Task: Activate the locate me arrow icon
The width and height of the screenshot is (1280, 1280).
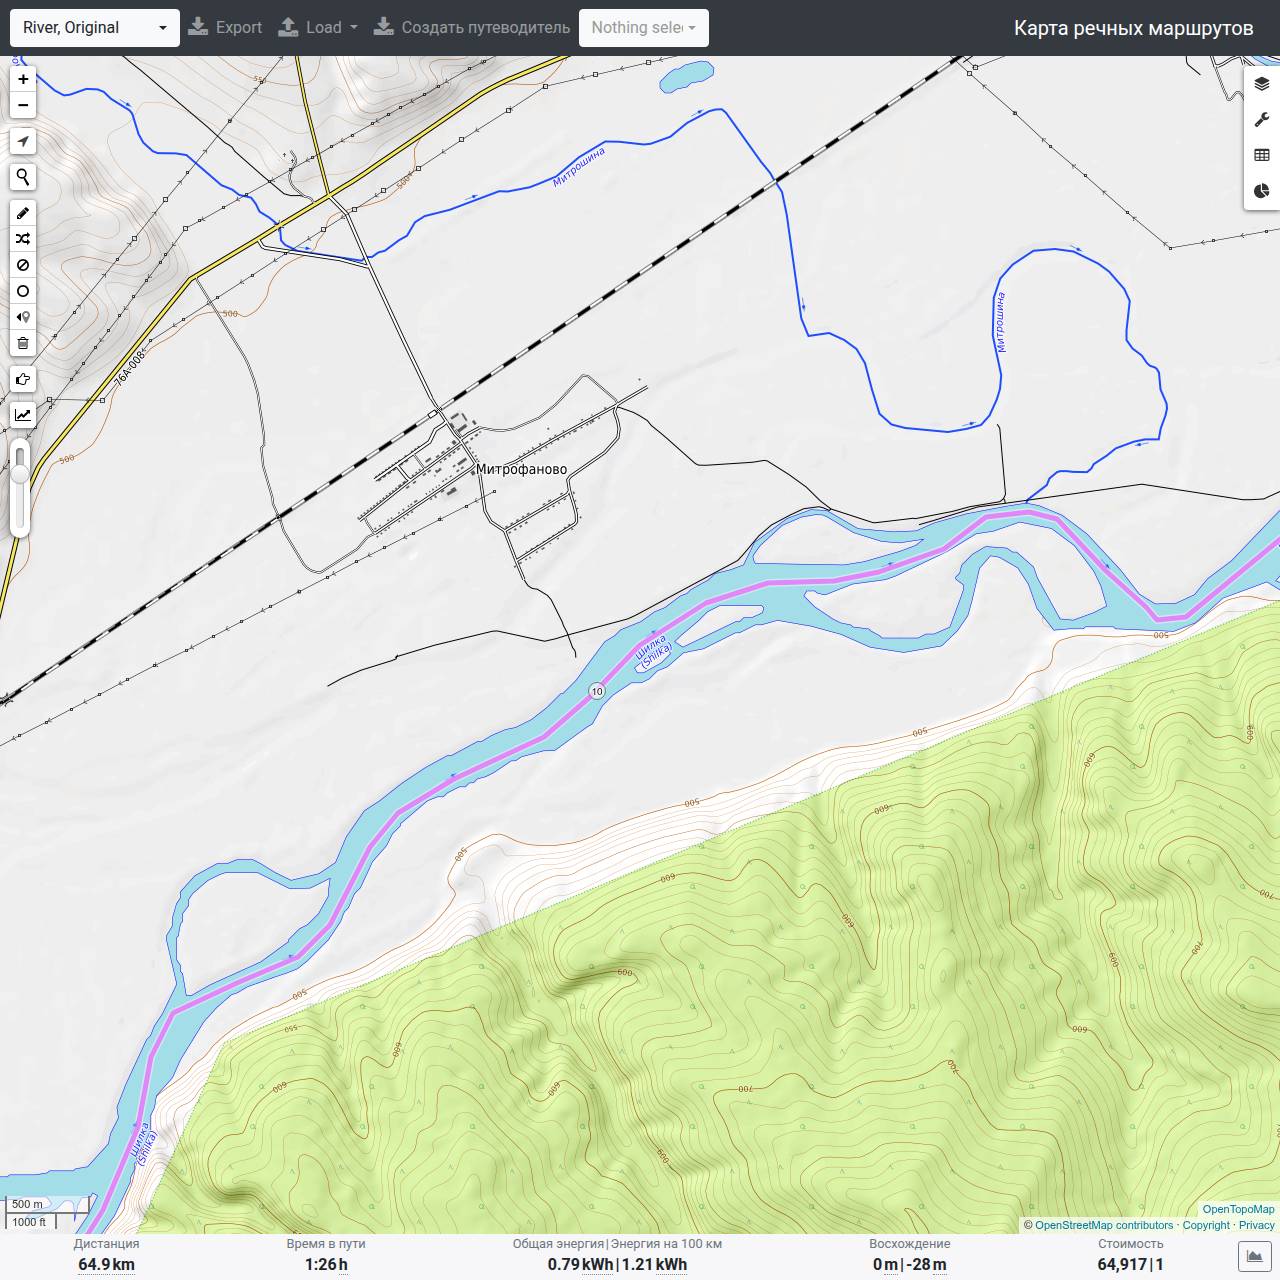Action: (23, 141)
